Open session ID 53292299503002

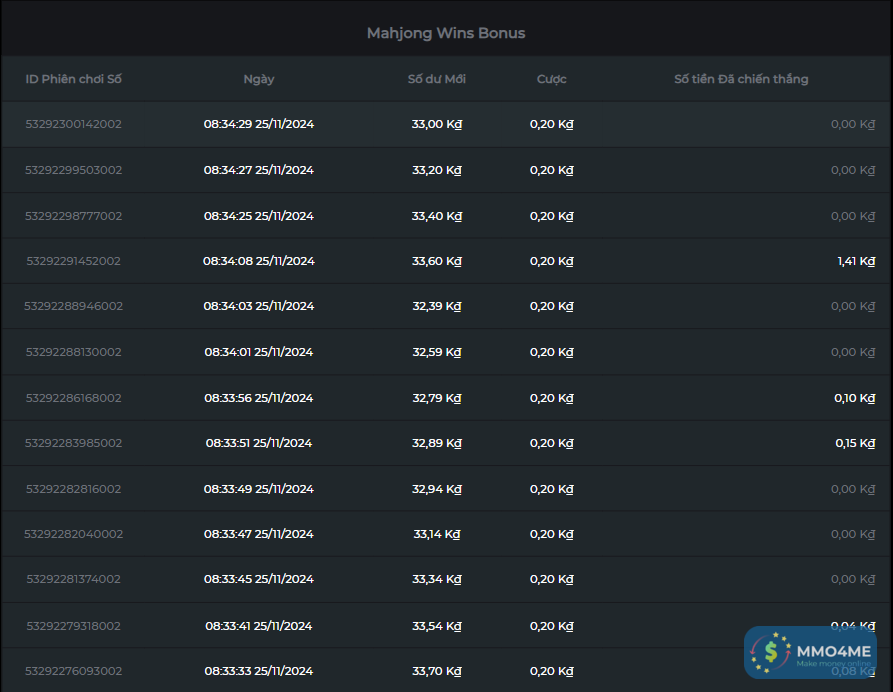(x=74, y=170)
